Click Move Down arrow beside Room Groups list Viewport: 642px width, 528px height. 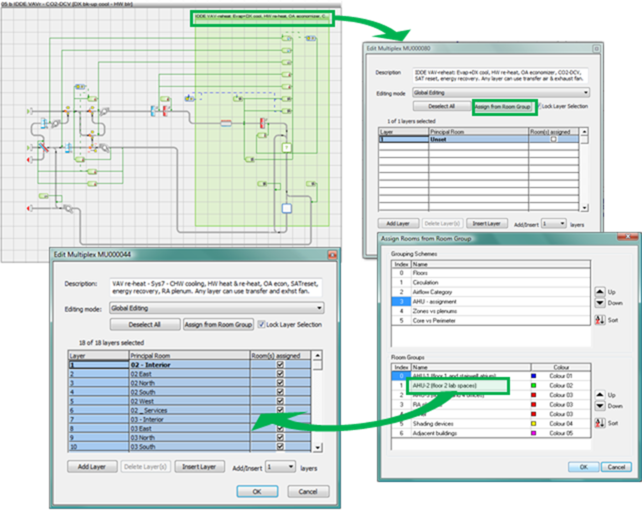[598, 406]
